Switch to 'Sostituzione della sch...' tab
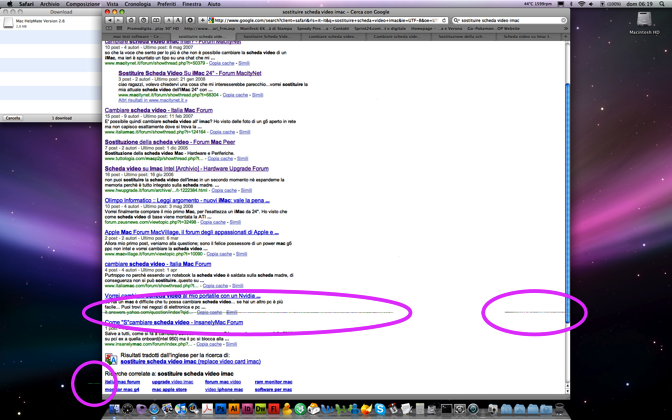Screen dimensions: 672x420 click(x=462, y=37)
